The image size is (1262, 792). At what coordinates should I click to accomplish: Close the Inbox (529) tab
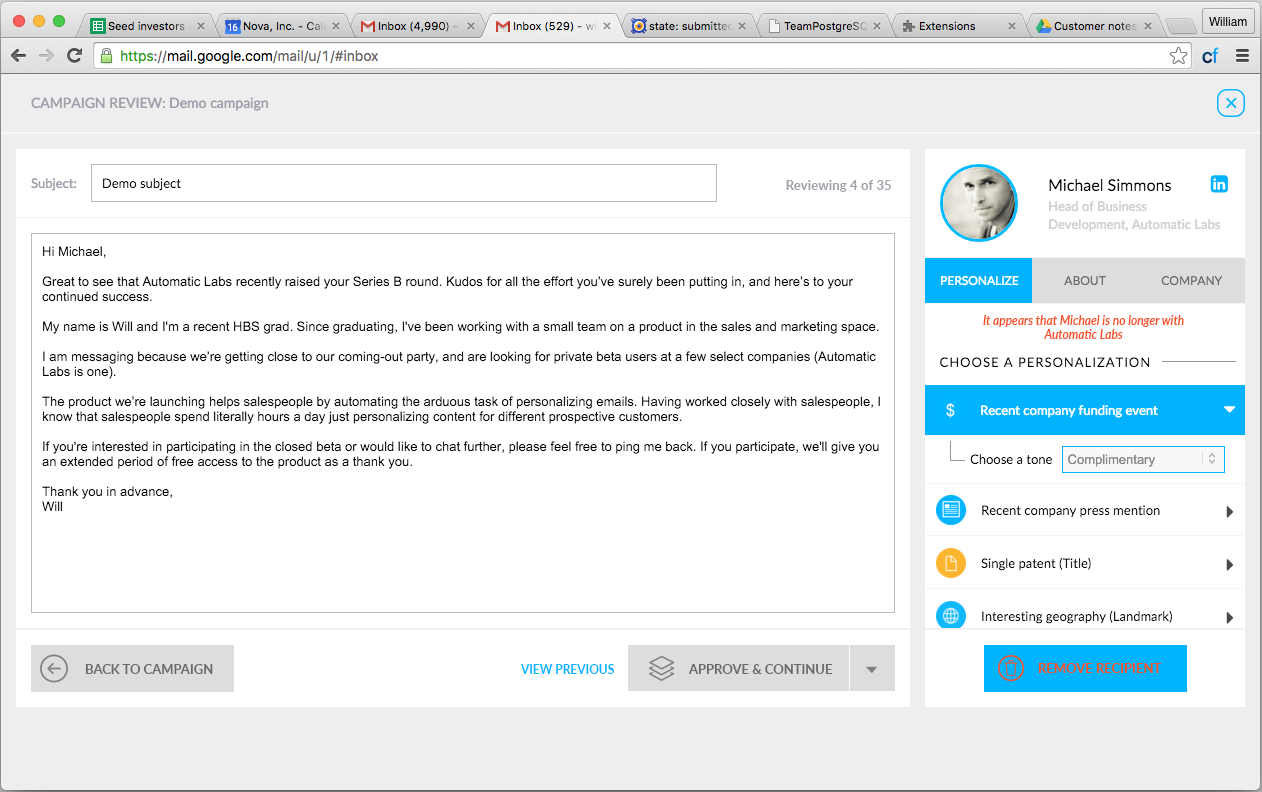606,26
